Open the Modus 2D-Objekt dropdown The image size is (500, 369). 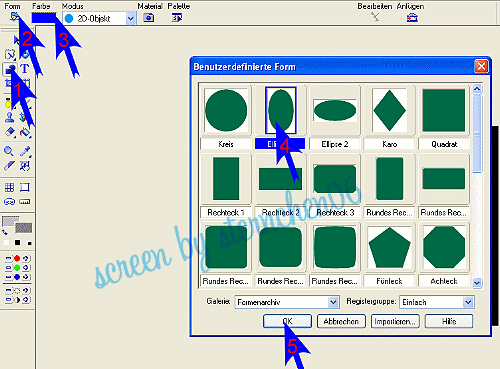[x=131, y=19]
